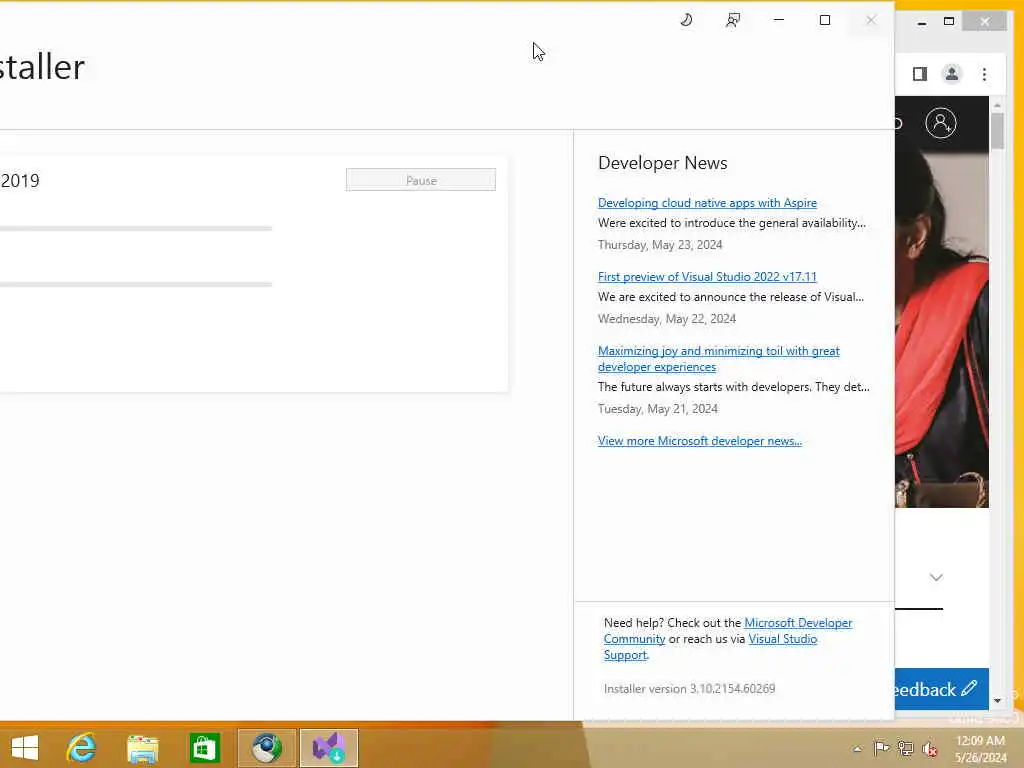Visit the Microsoft Developer Community link
The width and height of the screenshot is (1024, 768).
[797, 623]
